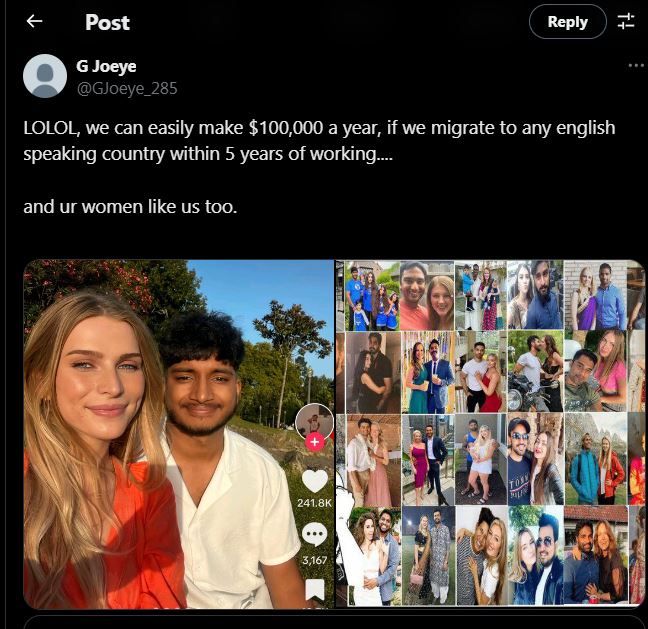Image resolution: width=648 pixels, height=629 pixels.
Task: Click the white heart like icon
Action: pyautogui.click(x=314, y=481)
